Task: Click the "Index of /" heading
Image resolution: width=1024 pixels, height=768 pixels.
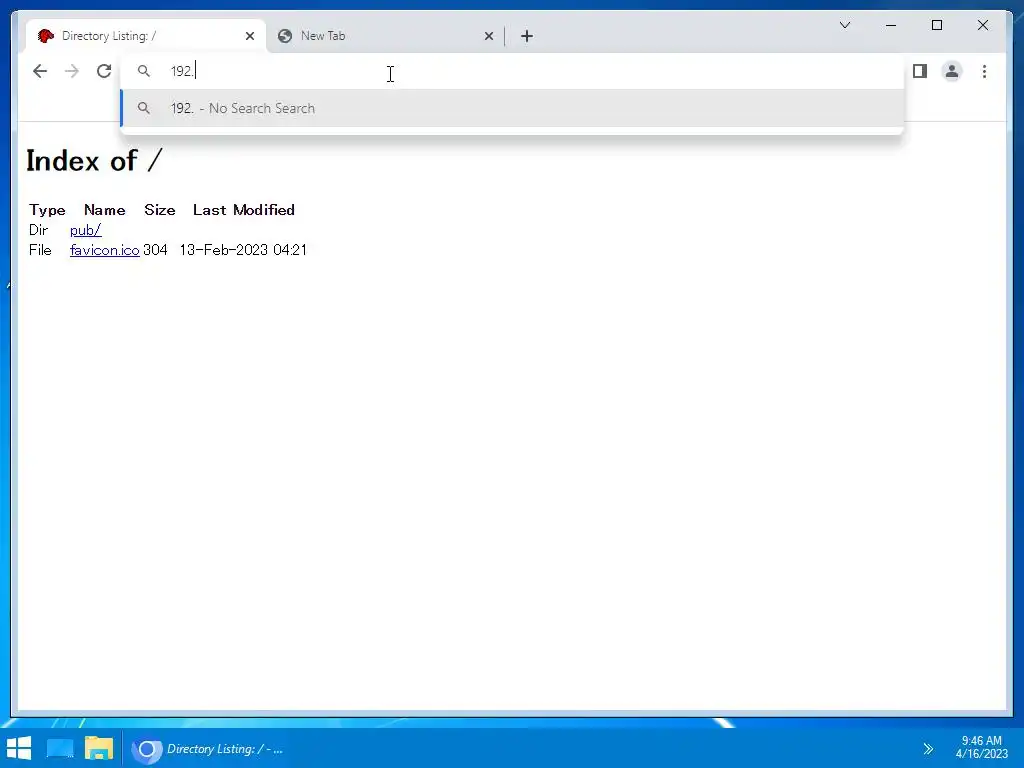Action: pyautogui.click(x=94, y=161)
